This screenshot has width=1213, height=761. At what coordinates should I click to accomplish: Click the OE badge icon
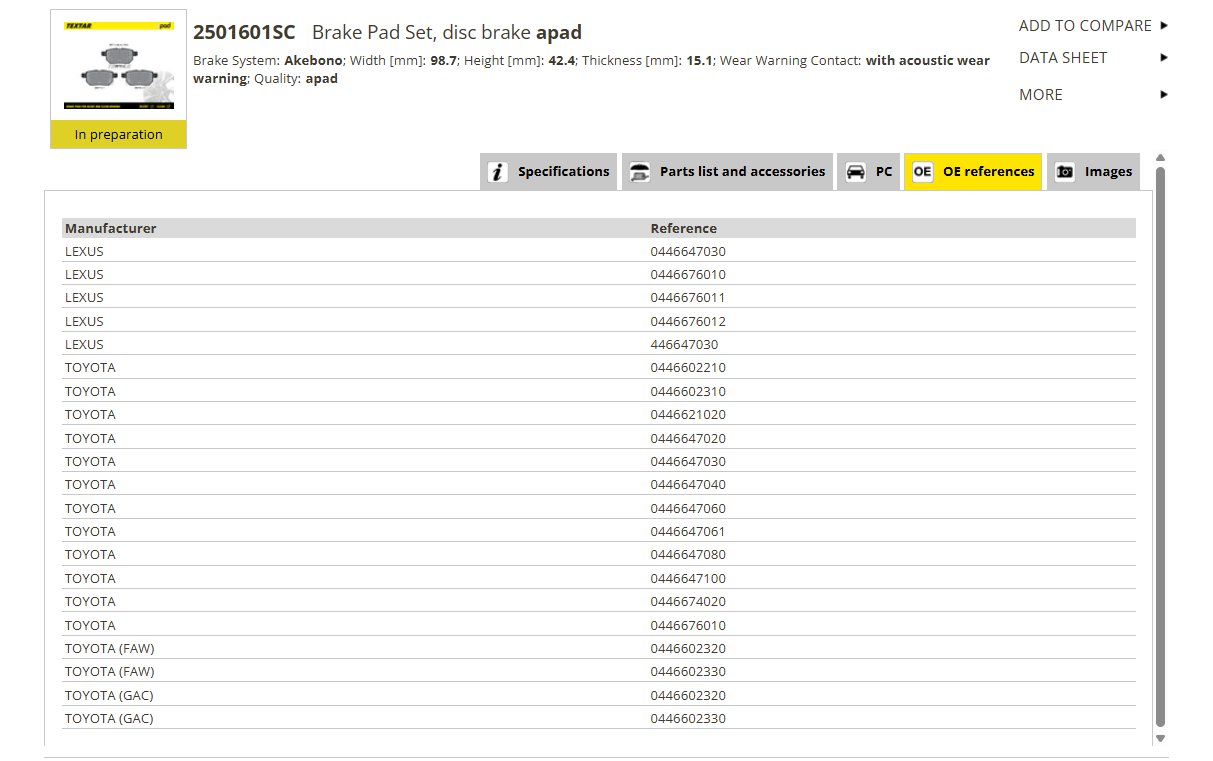pyautogui.click(x=922, y=172)
